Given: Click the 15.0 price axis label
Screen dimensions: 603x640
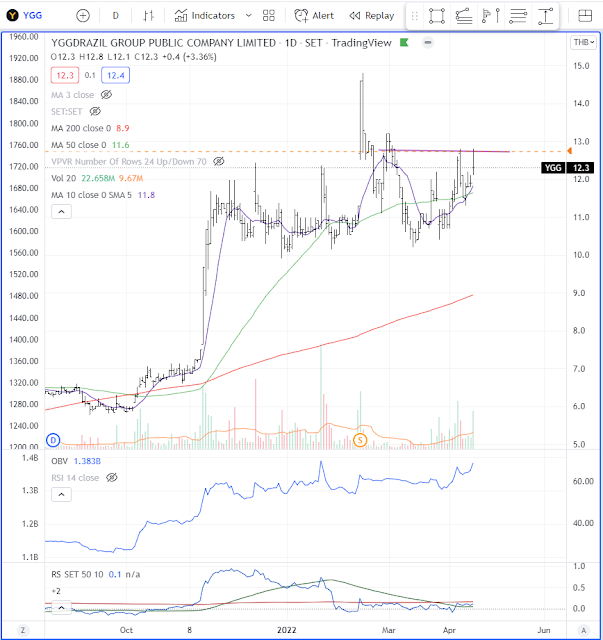Looking at the screenshot, I should click(581, 66).
